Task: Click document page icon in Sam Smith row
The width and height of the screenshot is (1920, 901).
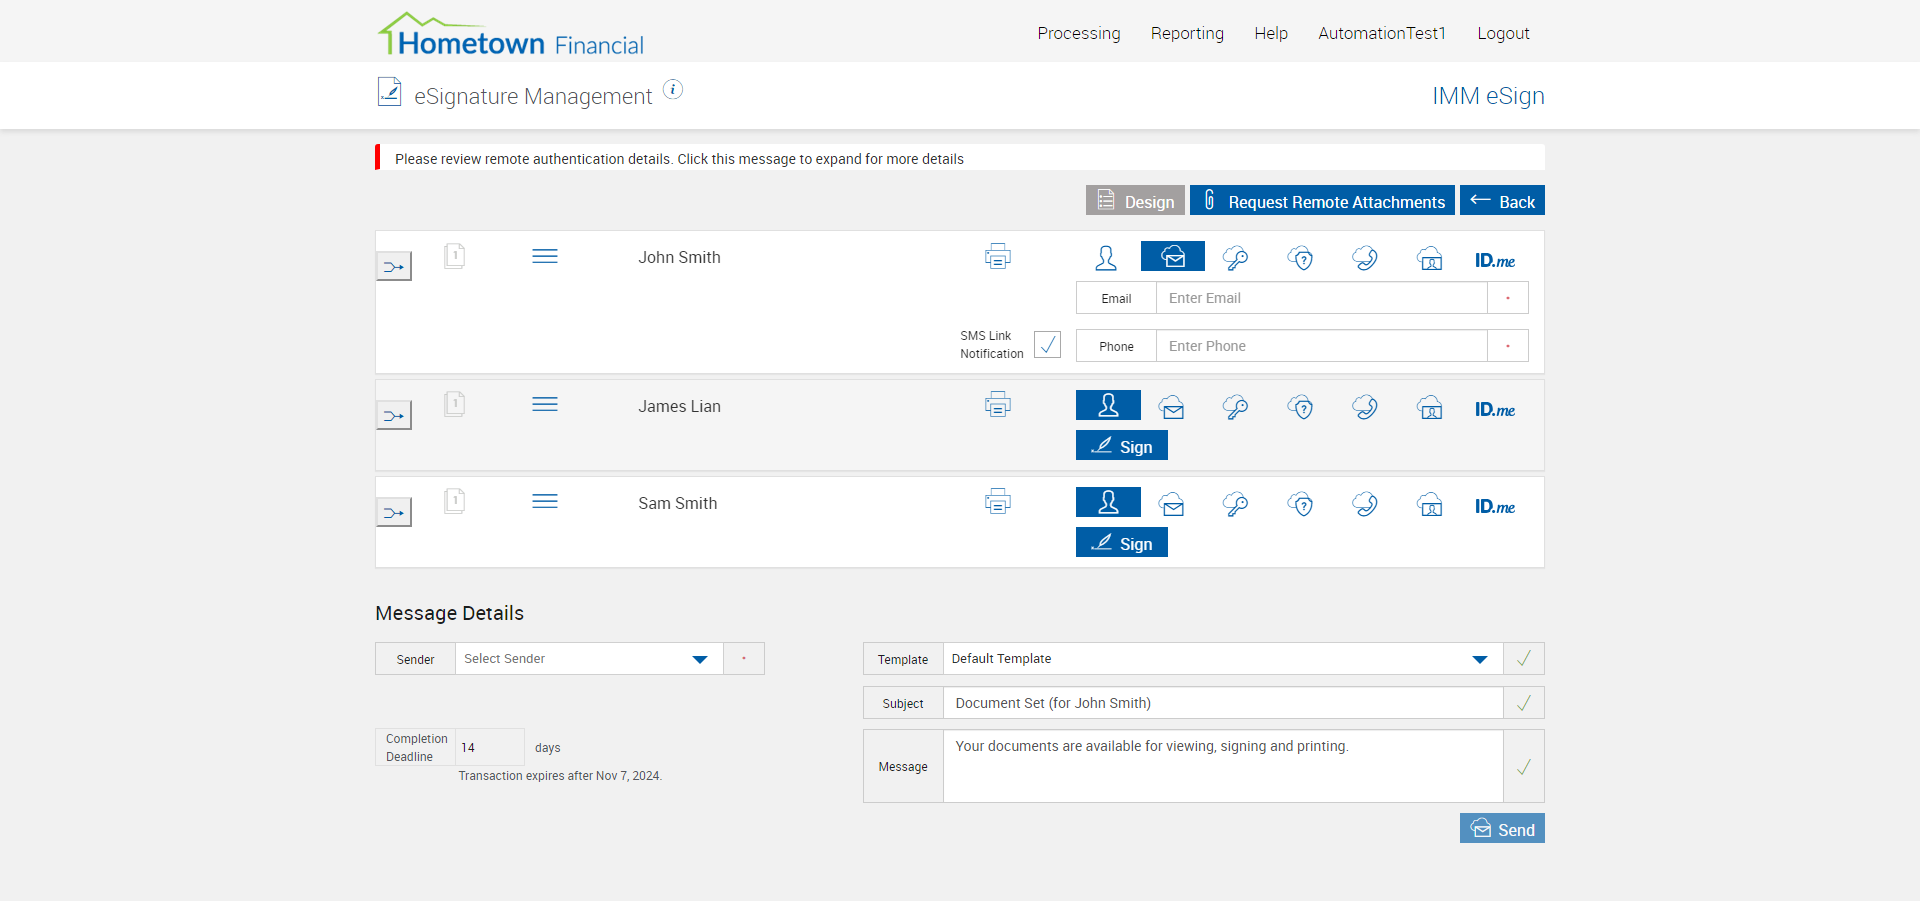Action: click(x=454, y=501)
